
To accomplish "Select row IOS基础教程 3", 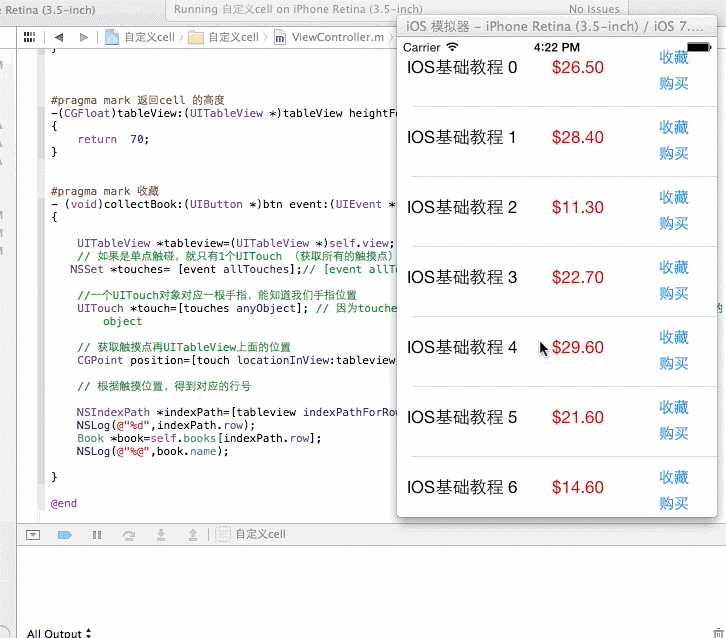I will click(557, 281).
